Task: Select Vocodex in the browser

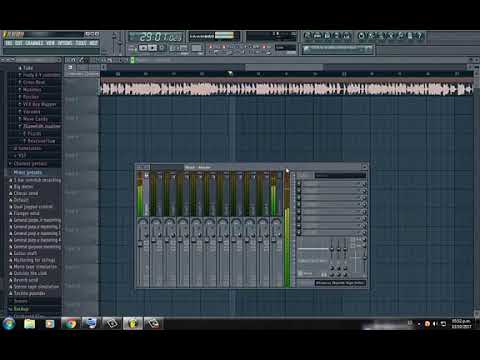Action: [x=32, y=112]
